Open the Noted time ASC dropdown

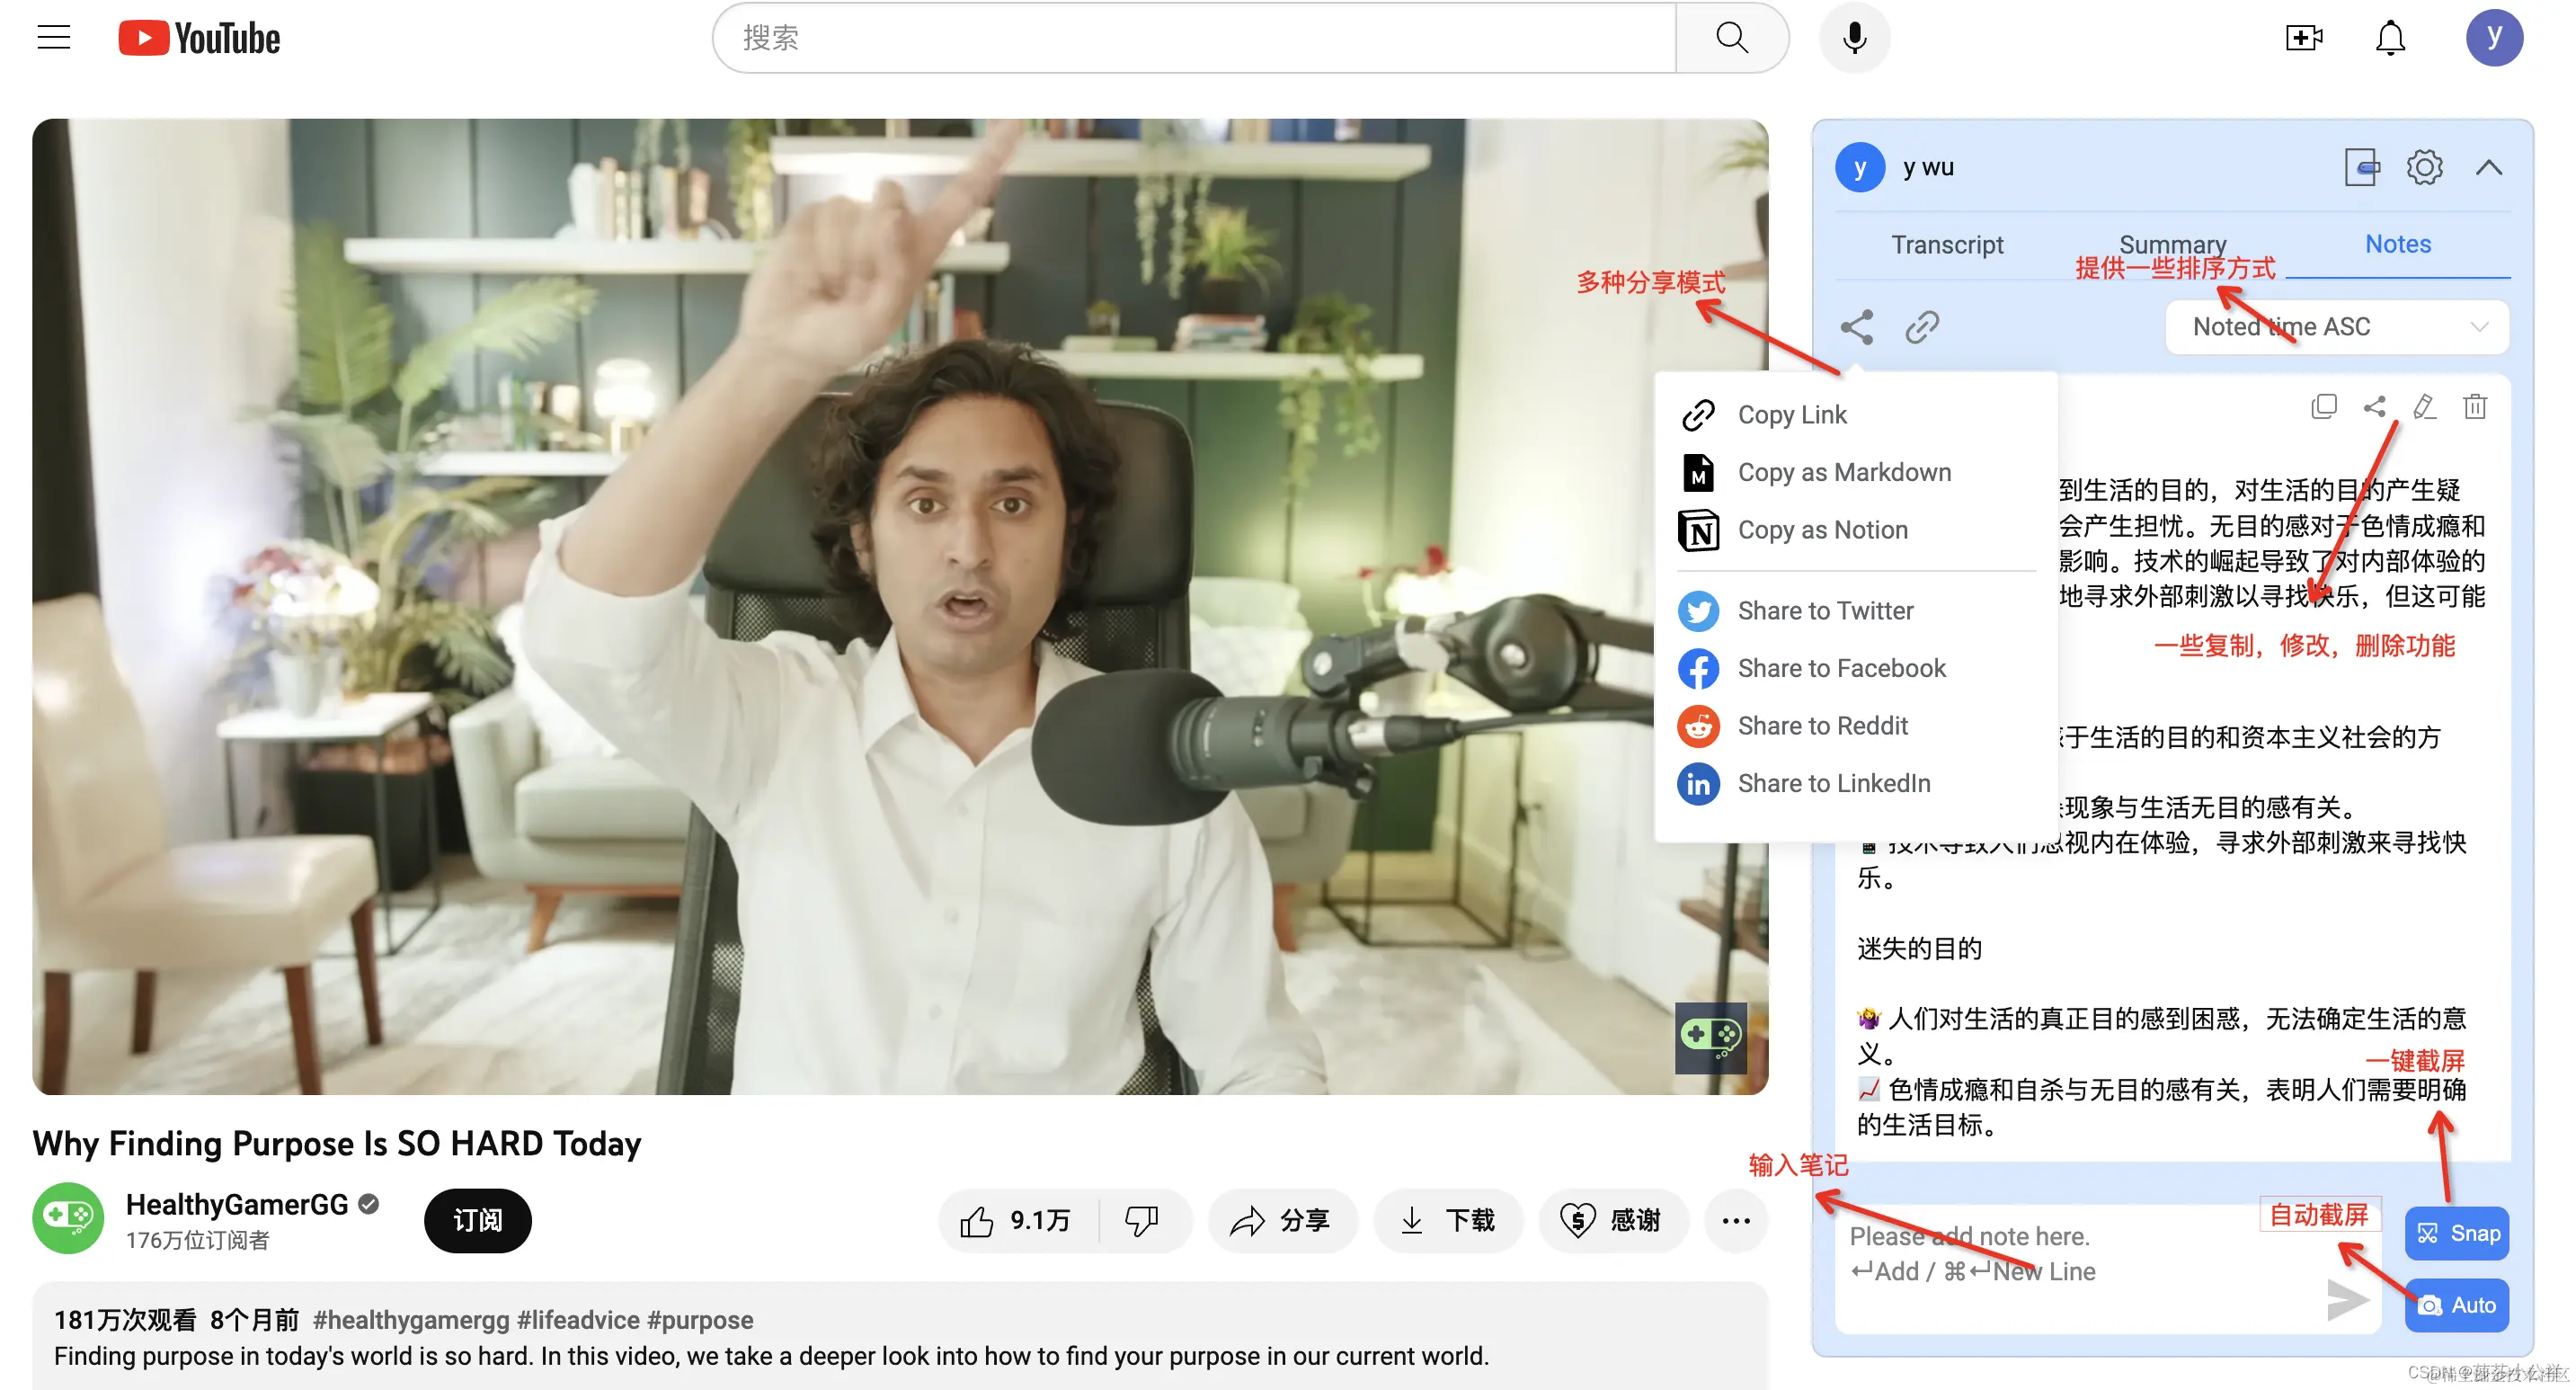2337,327
